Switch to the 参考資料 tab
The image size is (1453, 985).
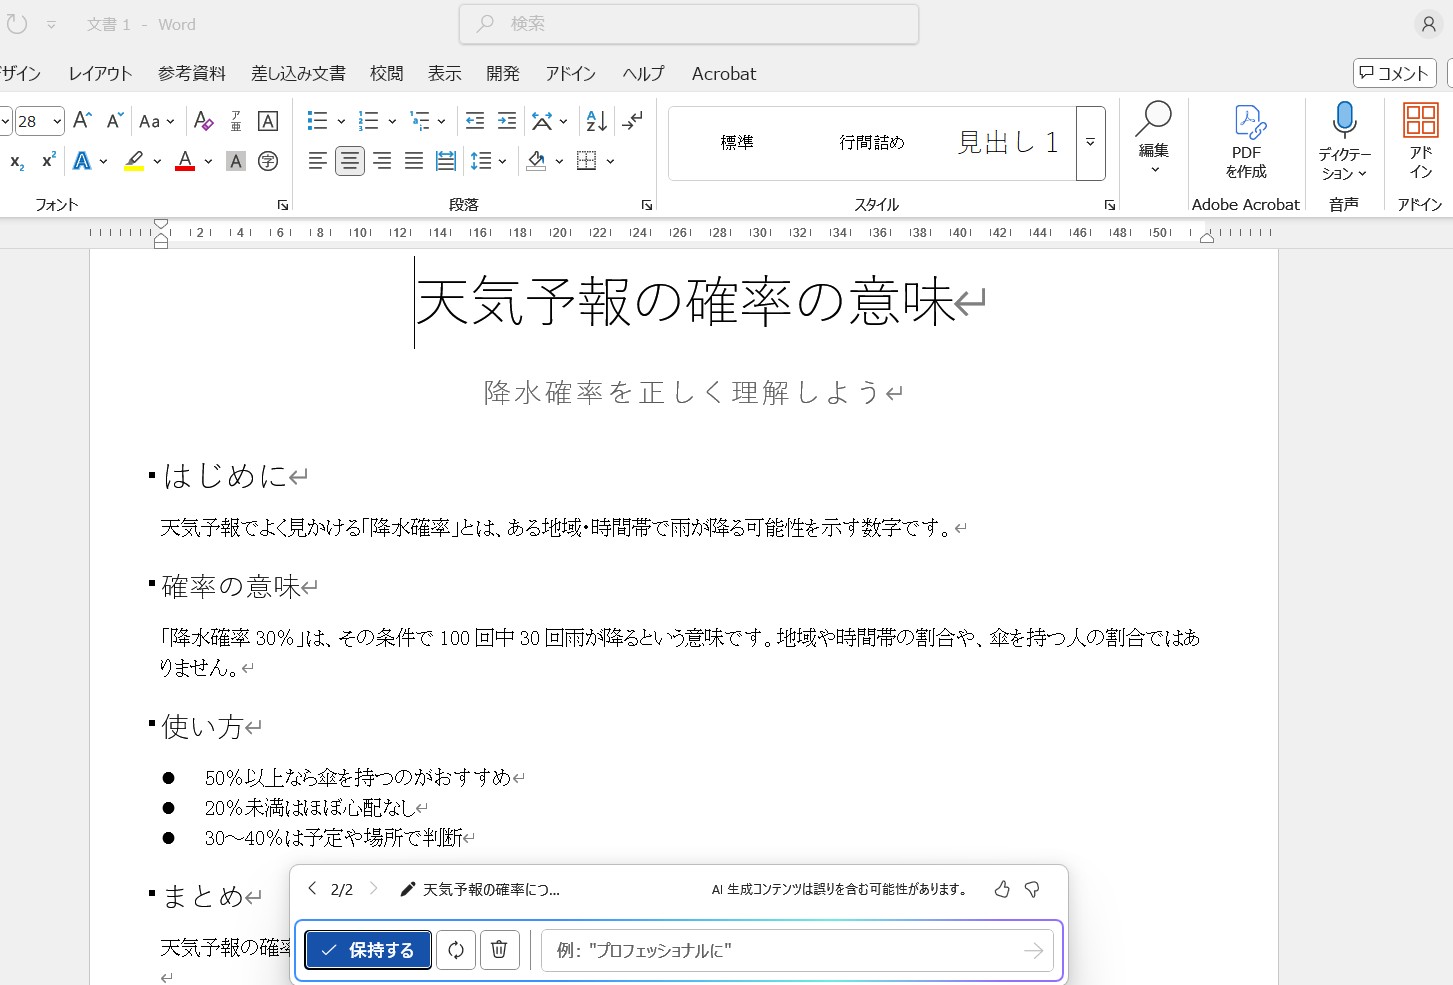[192, 74]
